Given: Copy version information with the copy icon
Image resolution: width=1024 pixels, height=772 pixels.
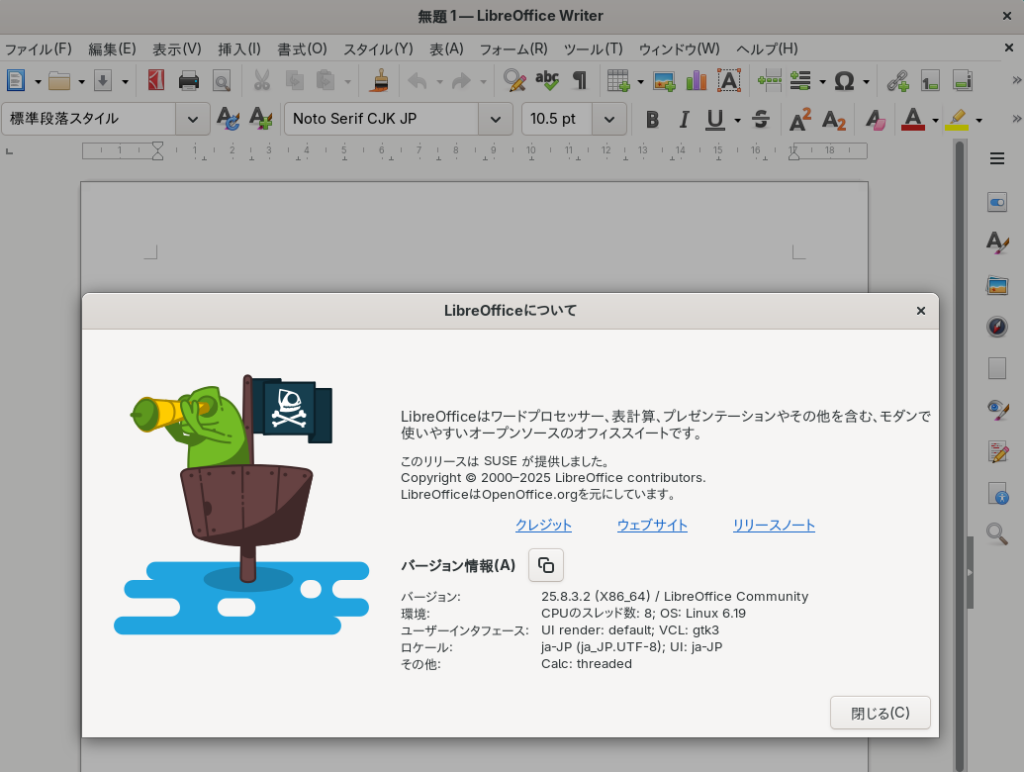Looking at the screenshot, I should click(546, 565).
